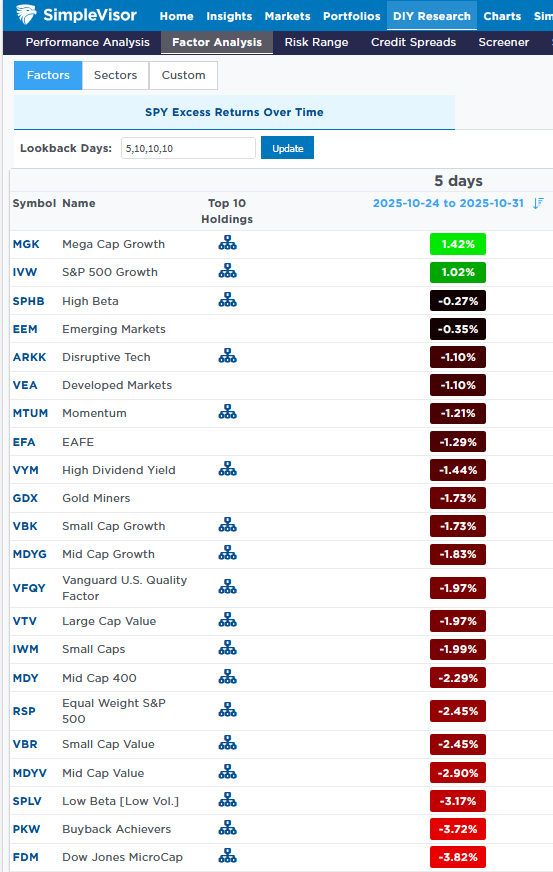Click the Lookback Days input field

pos(188,148)
